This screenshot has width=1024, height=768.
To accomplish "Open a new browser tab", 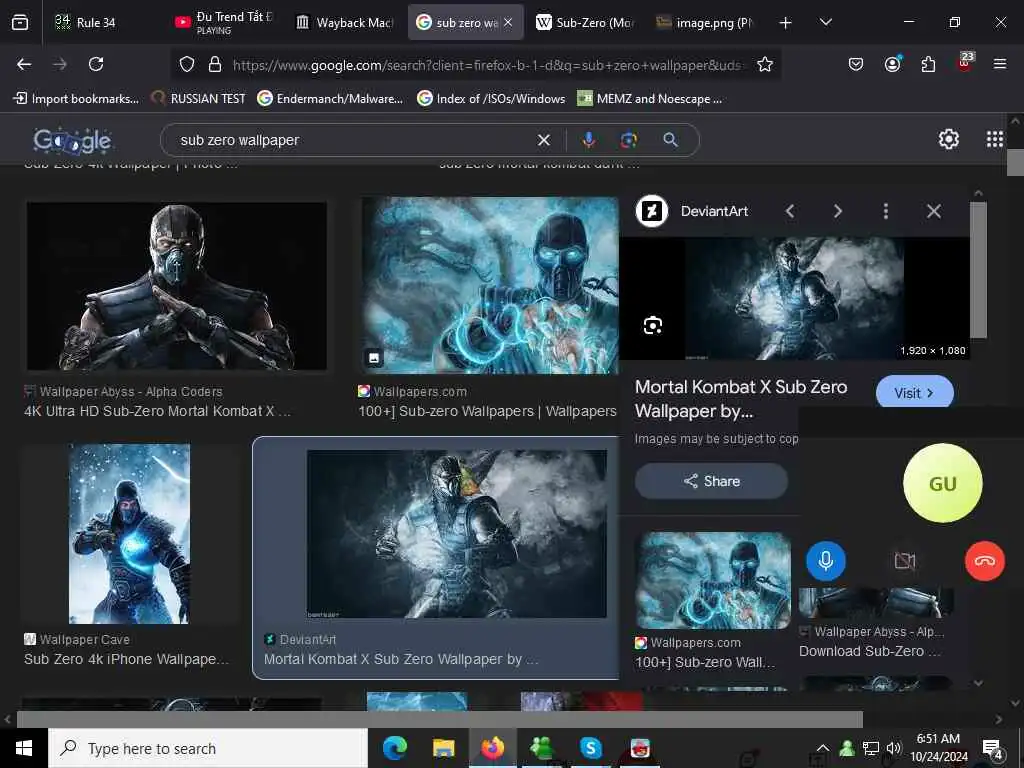I will pyautogui.click(x=786, y=23).
